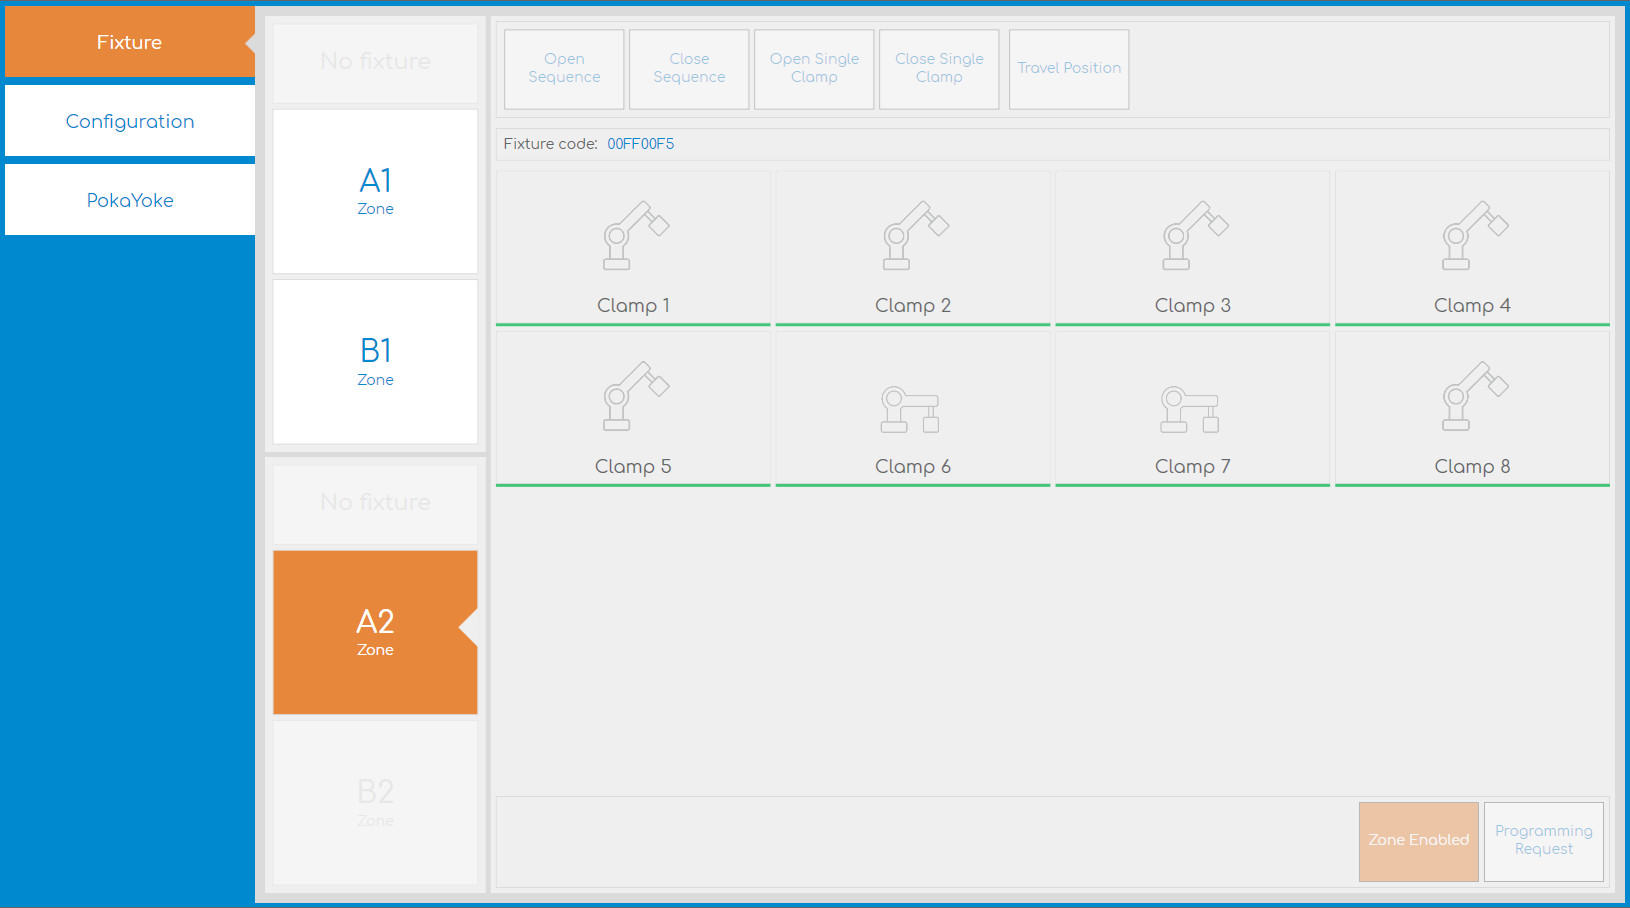Switch to the A1 Zone
This screenshot has width=1630, height=908.
(375, 191)
